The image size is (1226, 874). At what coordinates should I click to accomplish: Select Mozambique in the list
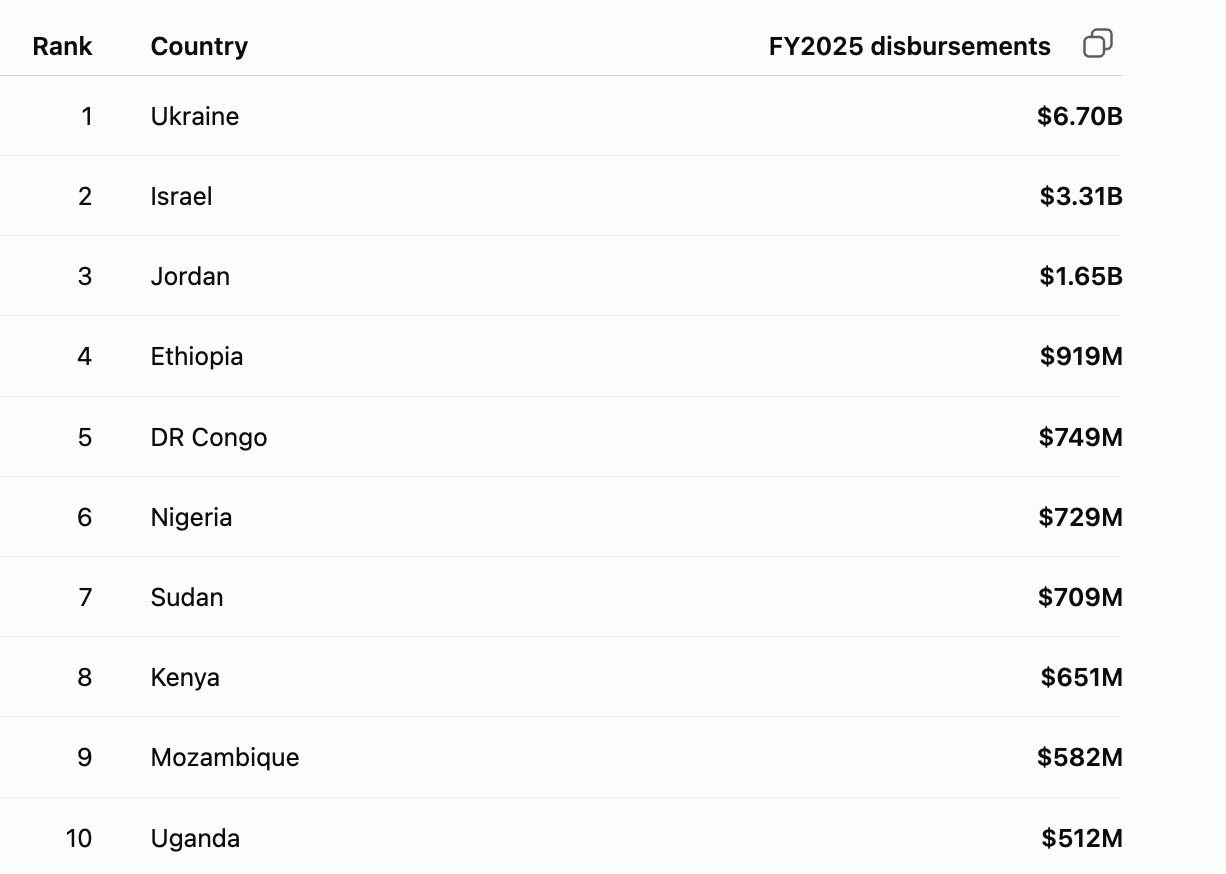click(225, 757)
